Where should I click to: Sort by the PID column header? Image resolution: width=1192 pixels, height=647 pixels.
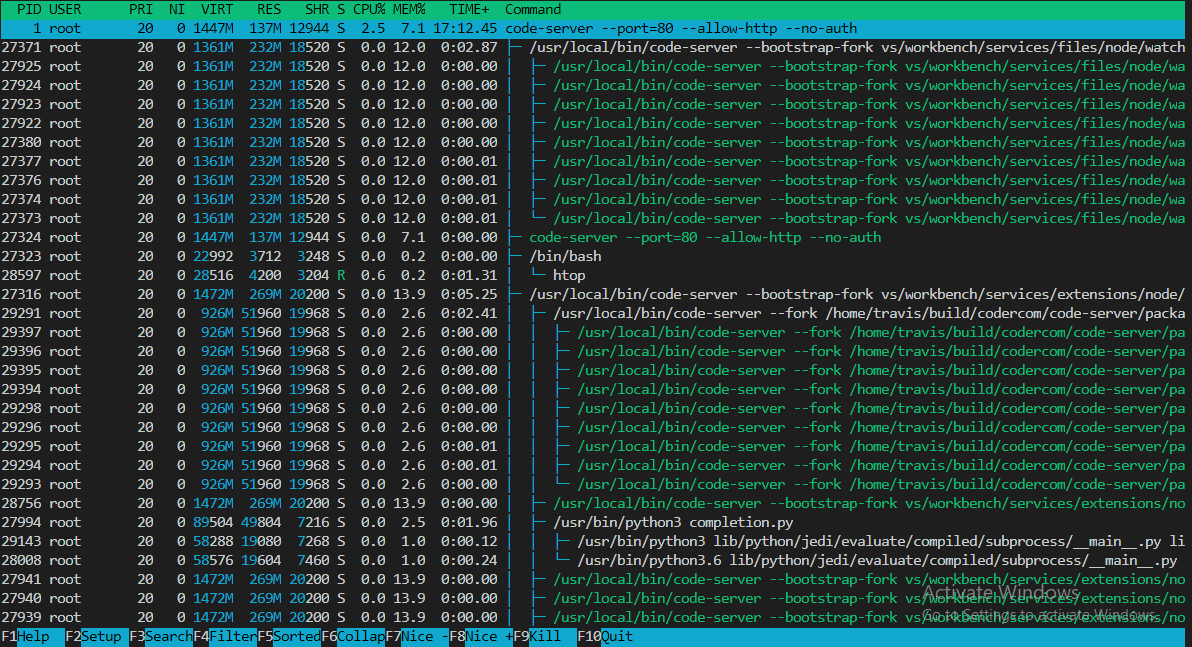tap(29, 9)
